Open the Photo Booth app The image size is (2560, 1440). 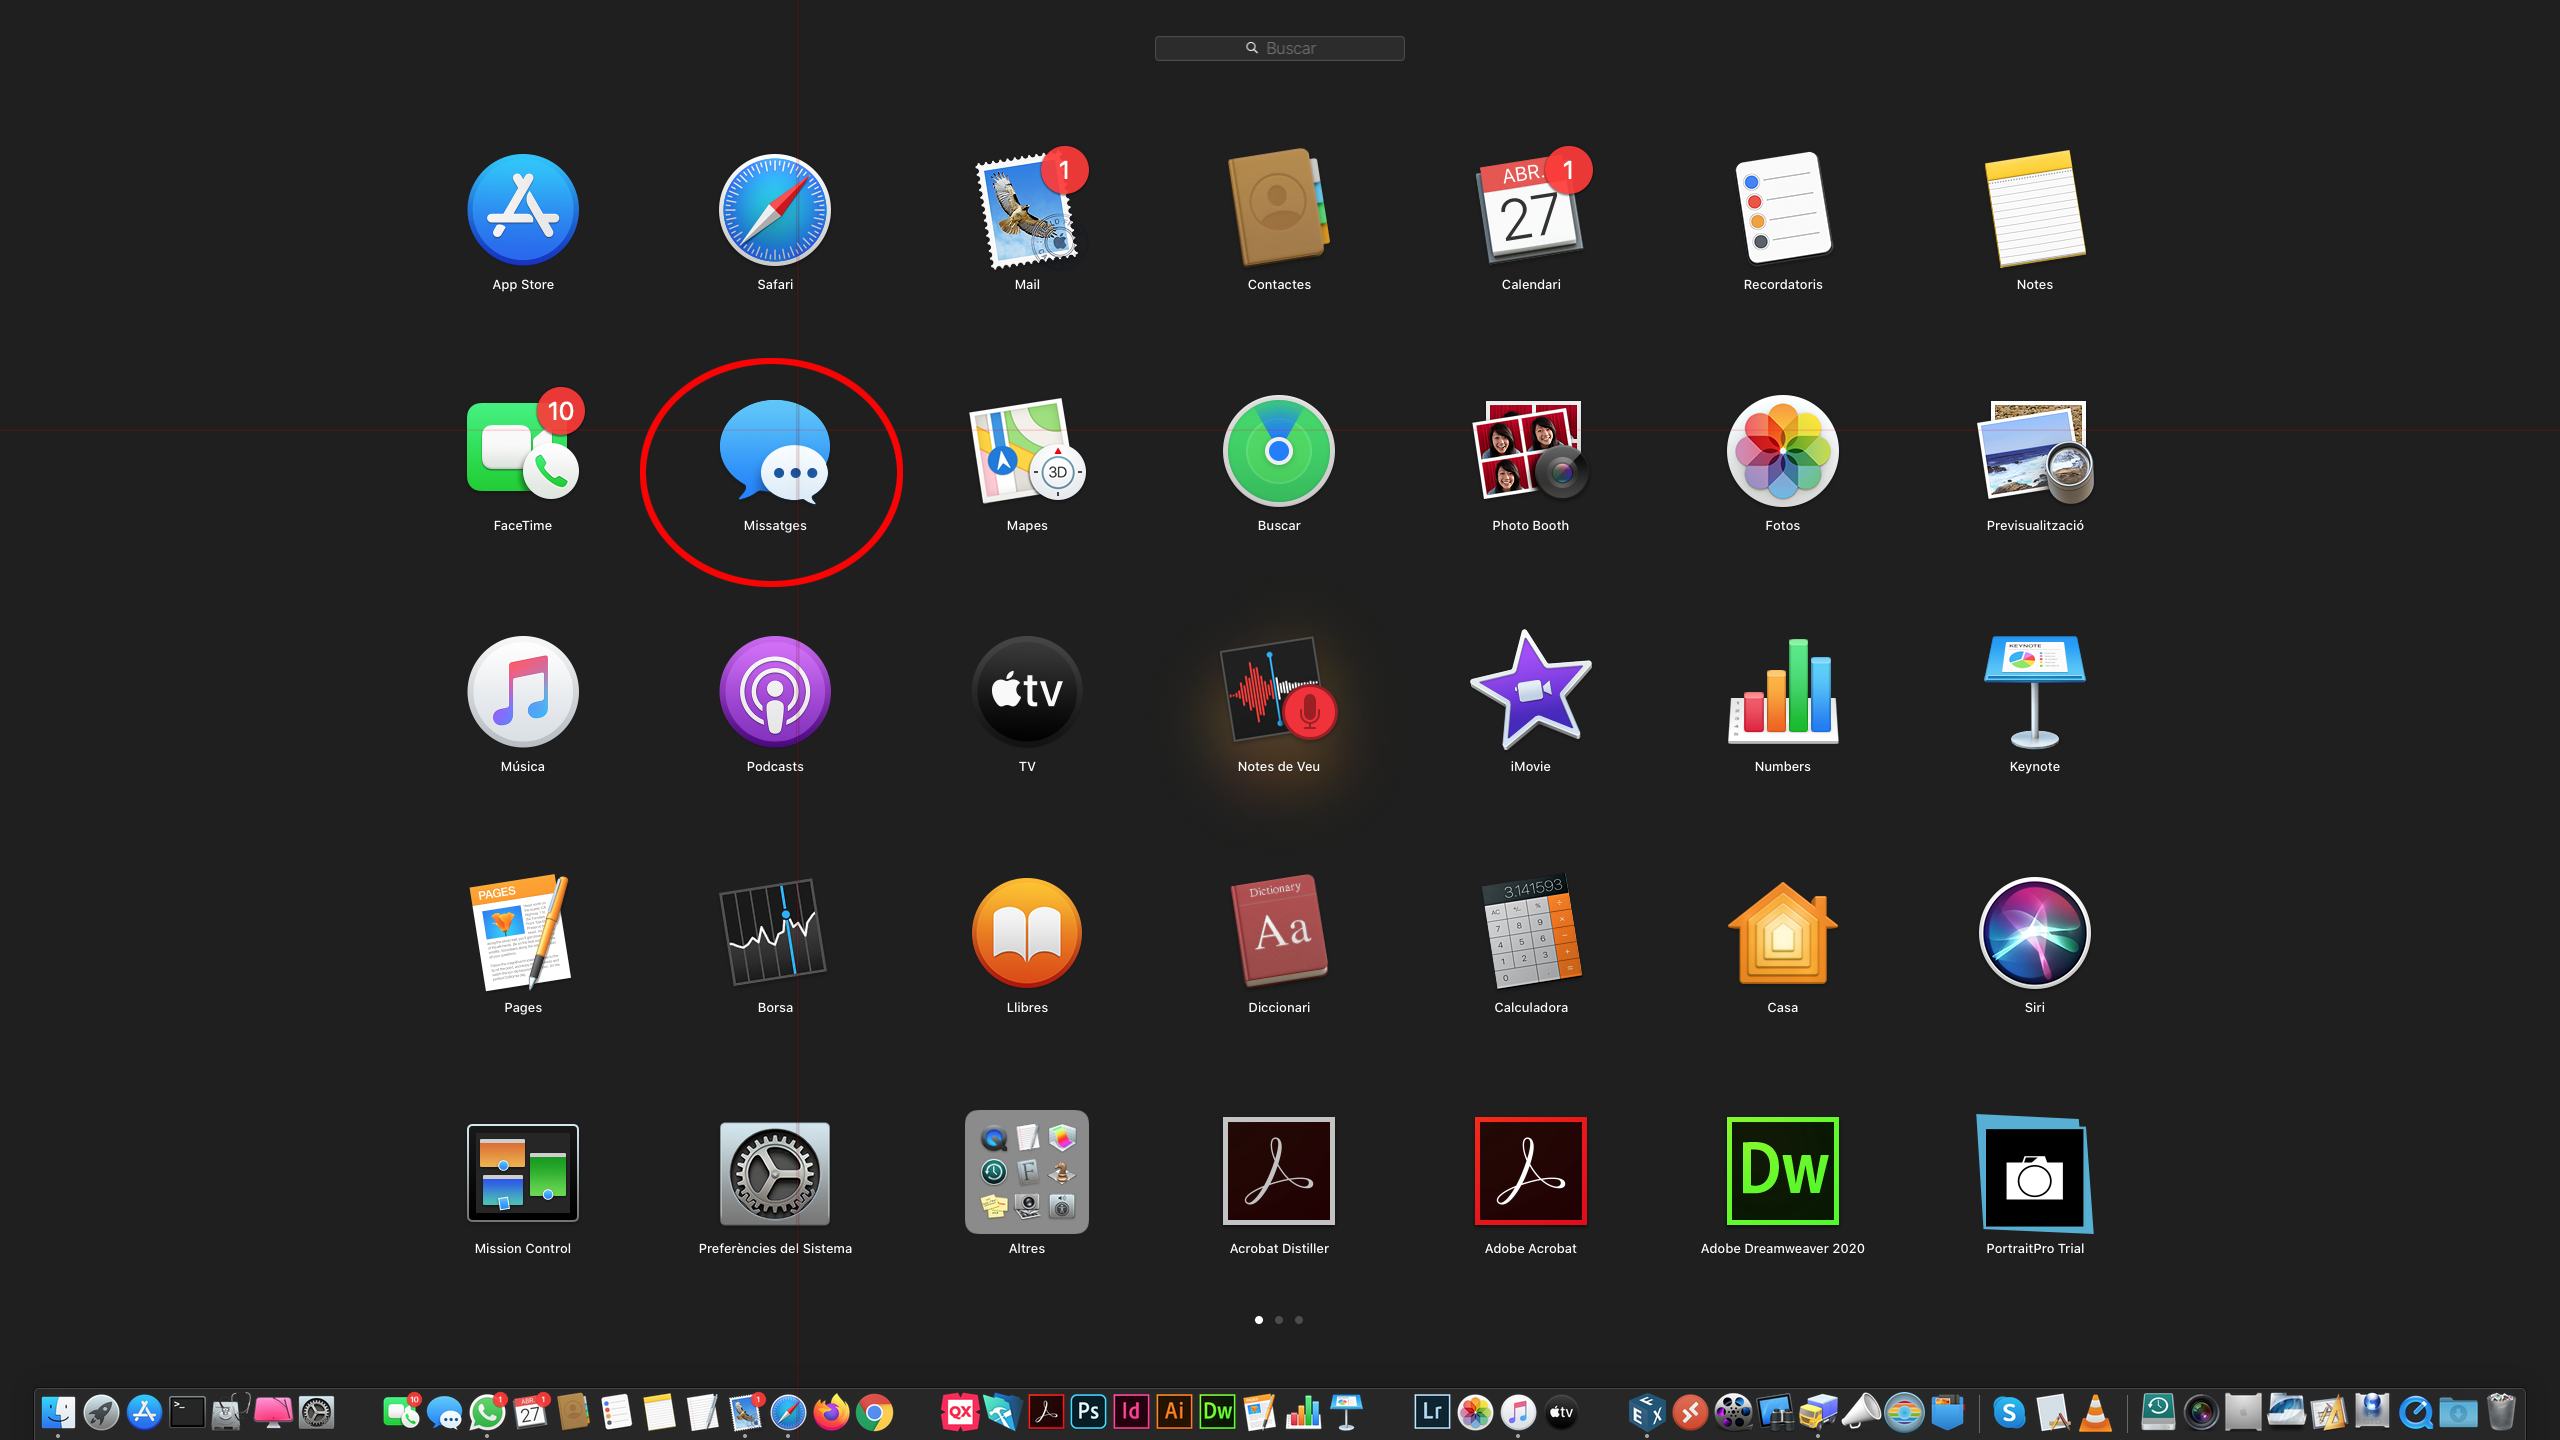tap(1530, 452)
